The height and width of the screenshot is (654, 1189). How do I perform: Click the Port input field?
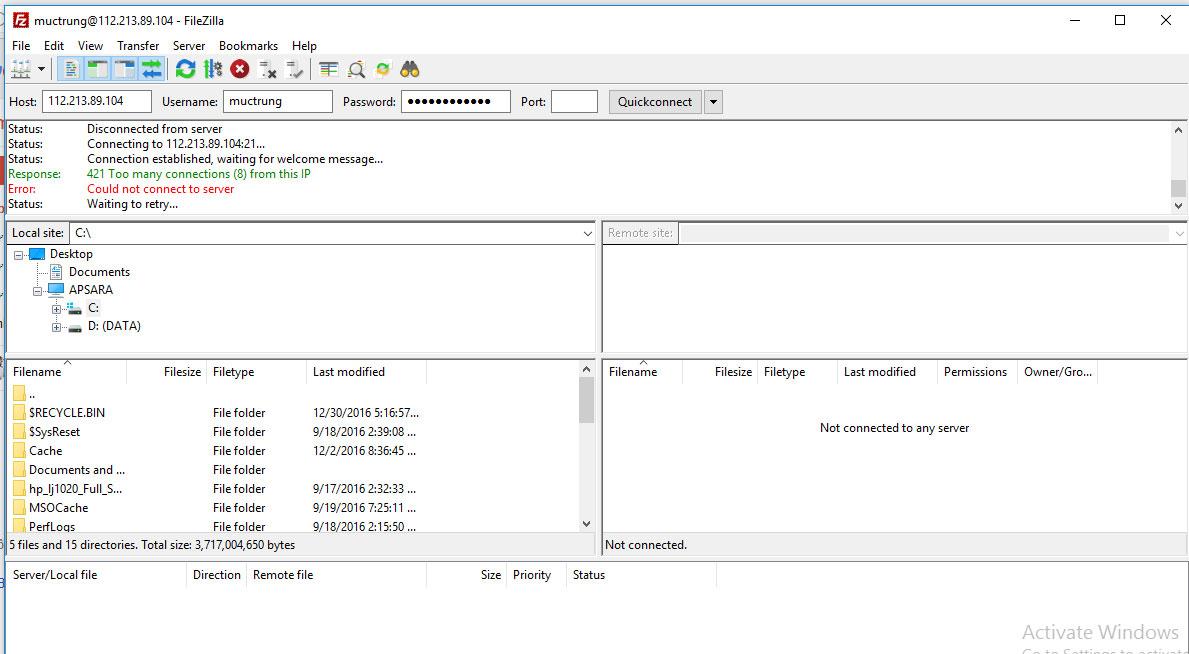[x=574, y=102]
